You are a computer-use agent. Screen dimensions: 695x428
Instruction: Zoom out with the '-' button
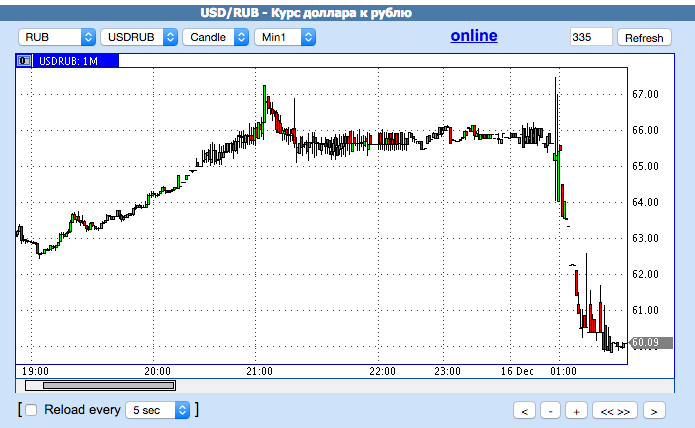[x=550, y=411]
